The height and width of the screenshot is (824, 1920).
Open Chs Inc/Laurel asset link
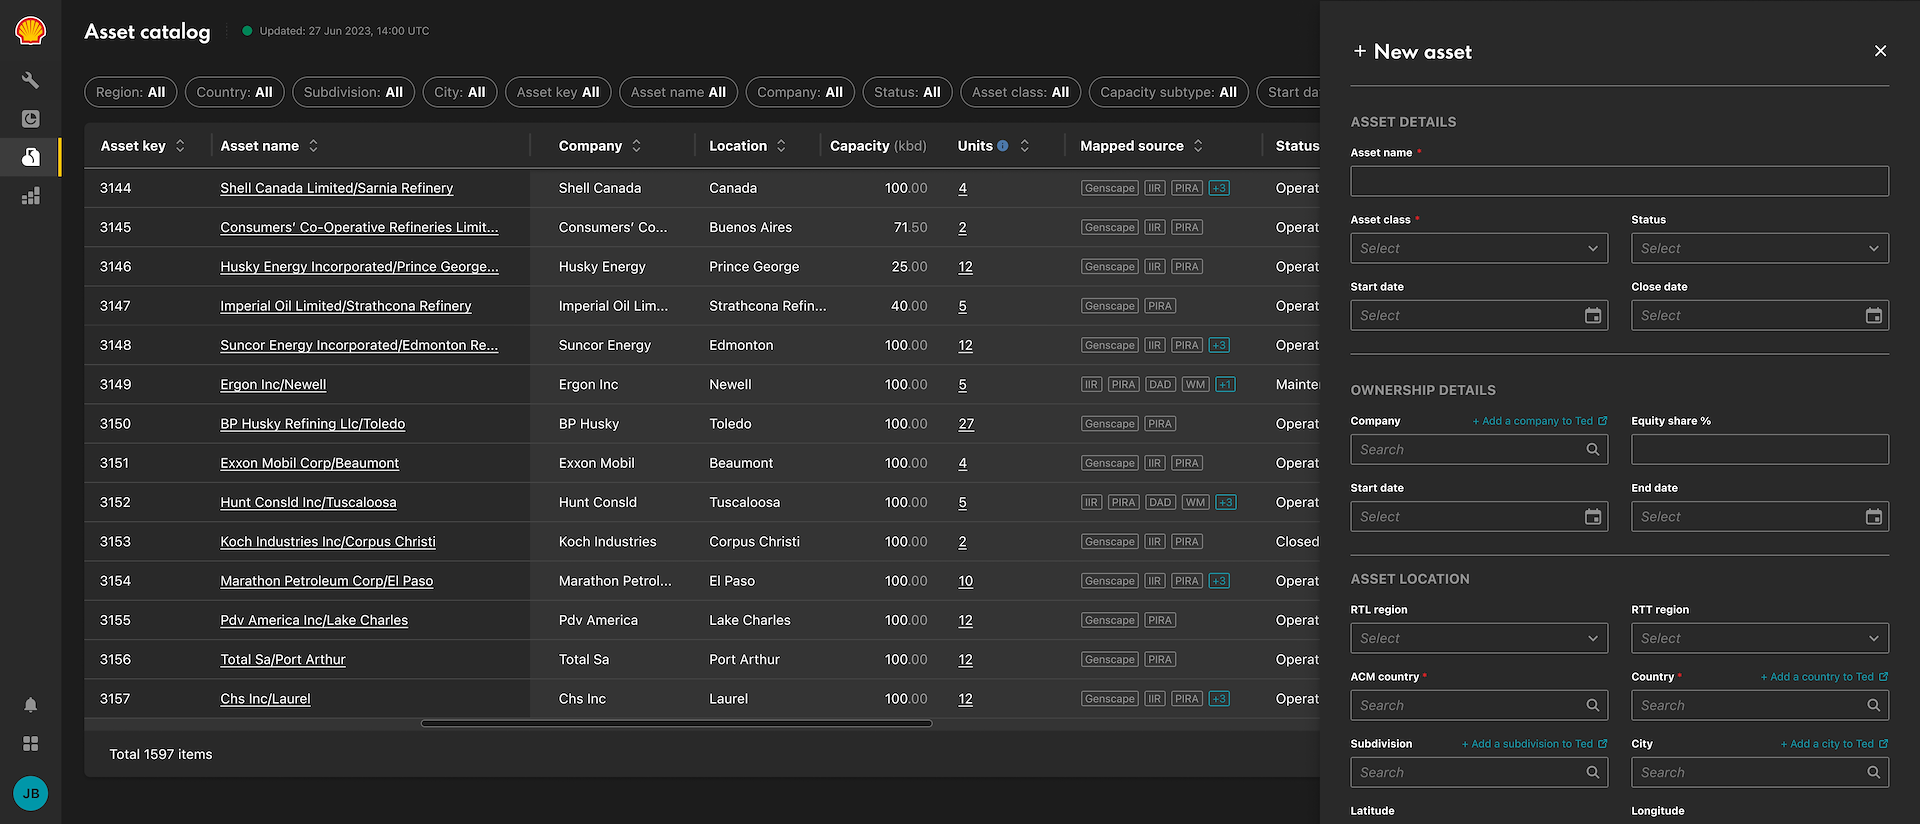point(265,699)
